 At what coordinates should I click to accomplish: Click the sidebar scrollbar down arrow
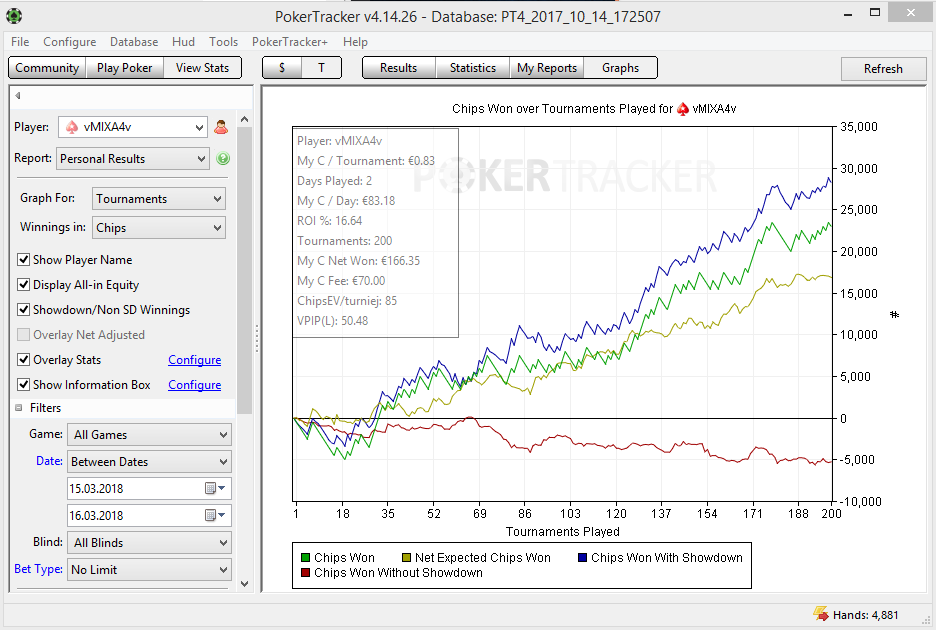point(244,583)
